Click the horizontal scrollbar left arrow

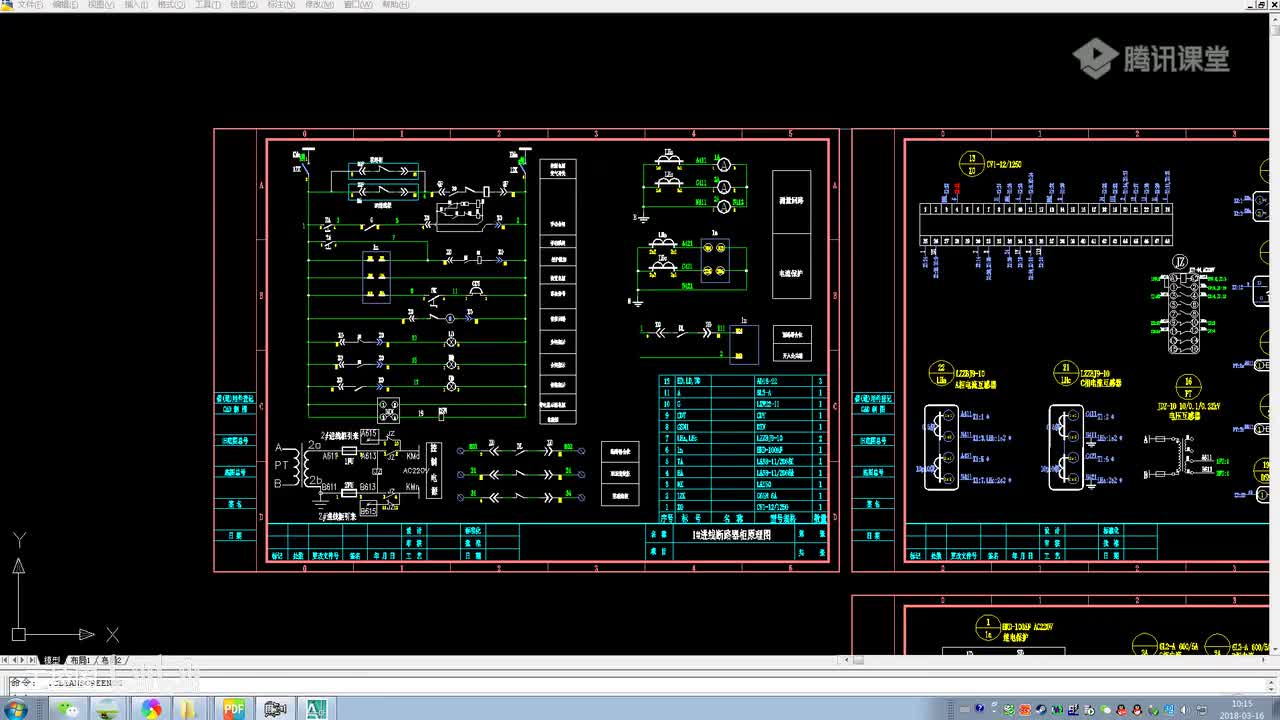click(845, 660)
